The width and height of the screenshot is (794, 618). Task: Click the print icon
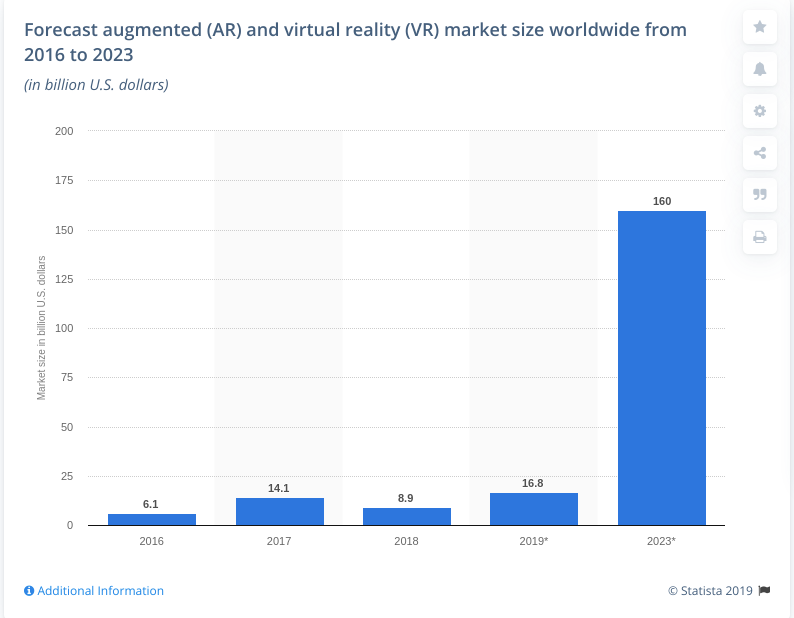point(760,237)
